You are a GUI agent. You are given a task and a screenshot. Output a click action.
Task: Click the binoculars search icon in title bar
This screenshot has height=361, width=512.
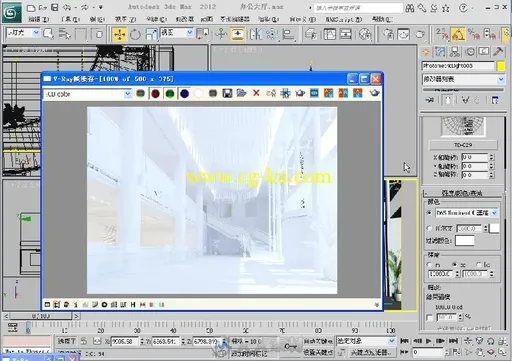[410, 8]
